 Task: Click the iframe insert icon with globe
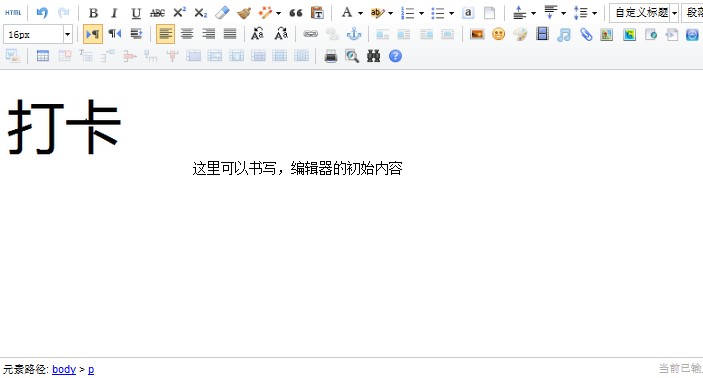coord(651,34)
